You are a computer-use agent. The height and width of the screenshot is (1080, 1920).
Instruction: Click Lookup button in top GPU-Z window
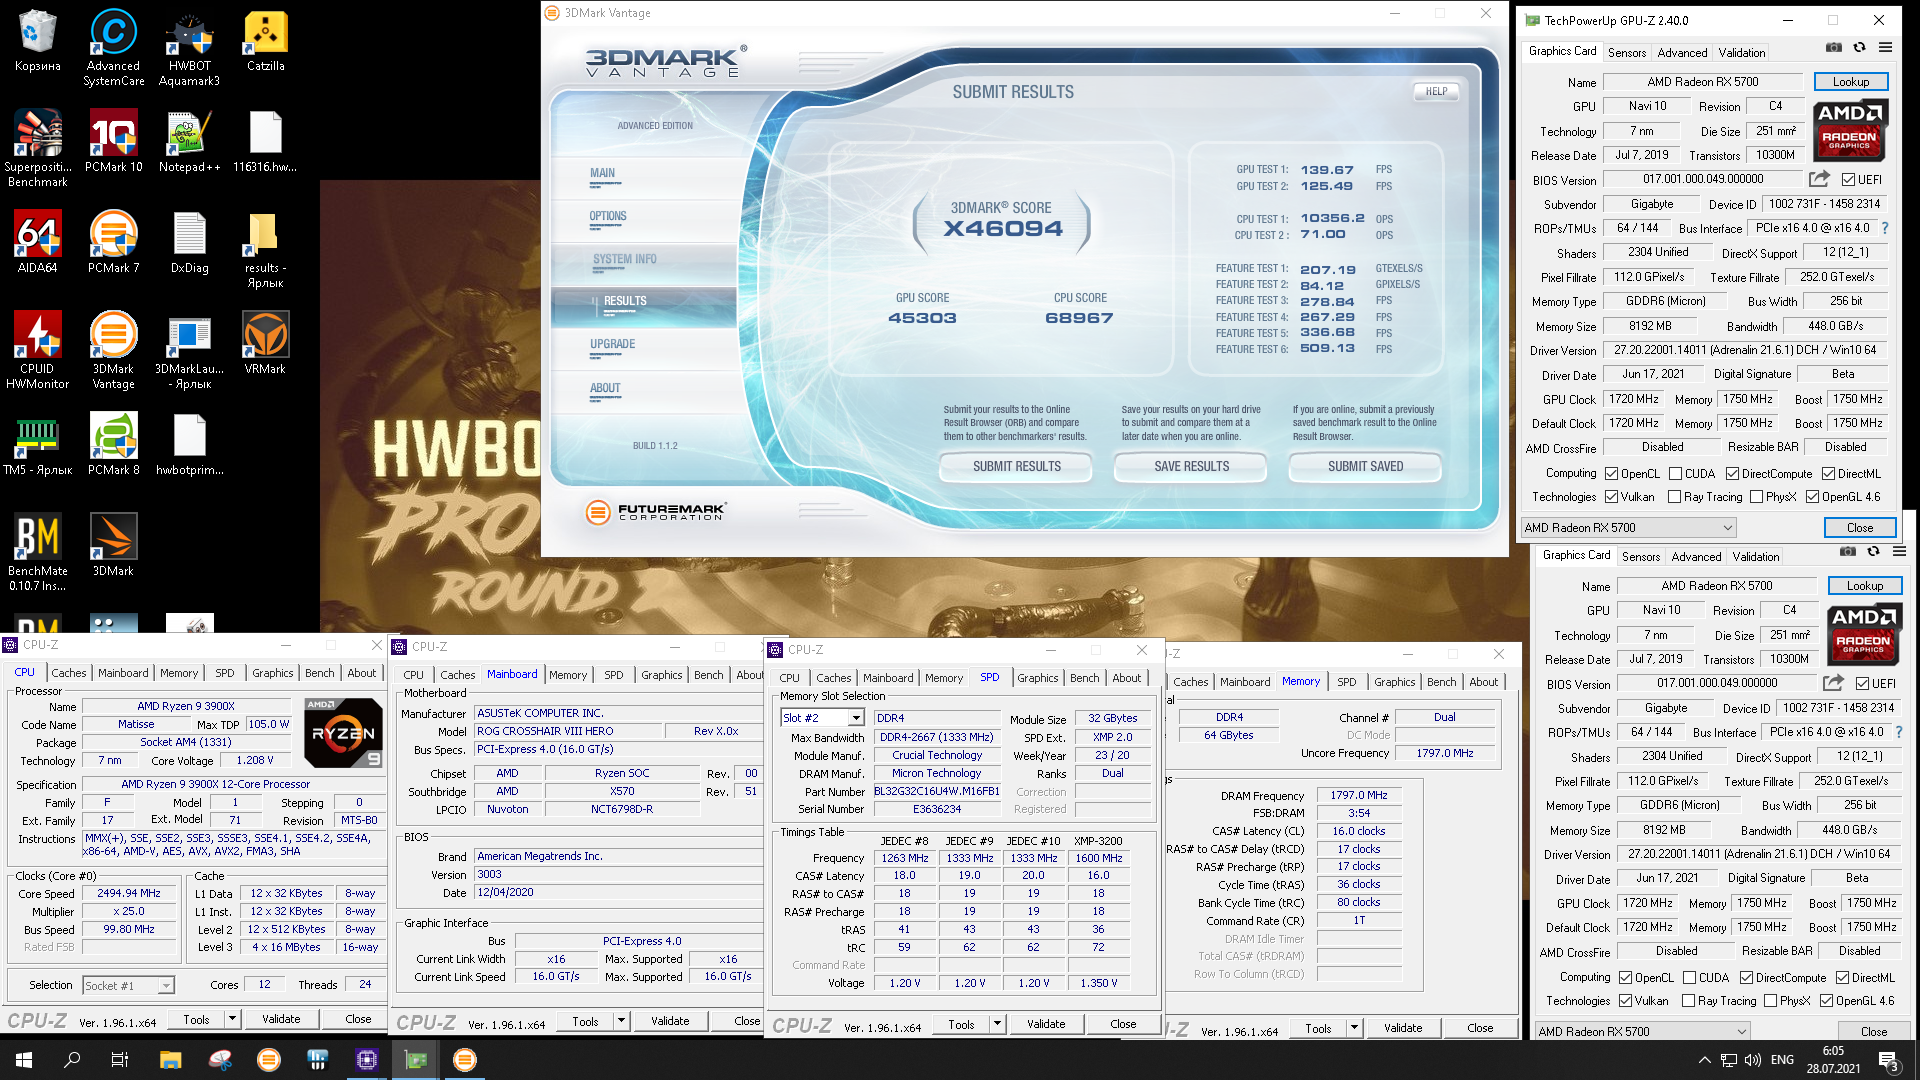coord(1851,82)
